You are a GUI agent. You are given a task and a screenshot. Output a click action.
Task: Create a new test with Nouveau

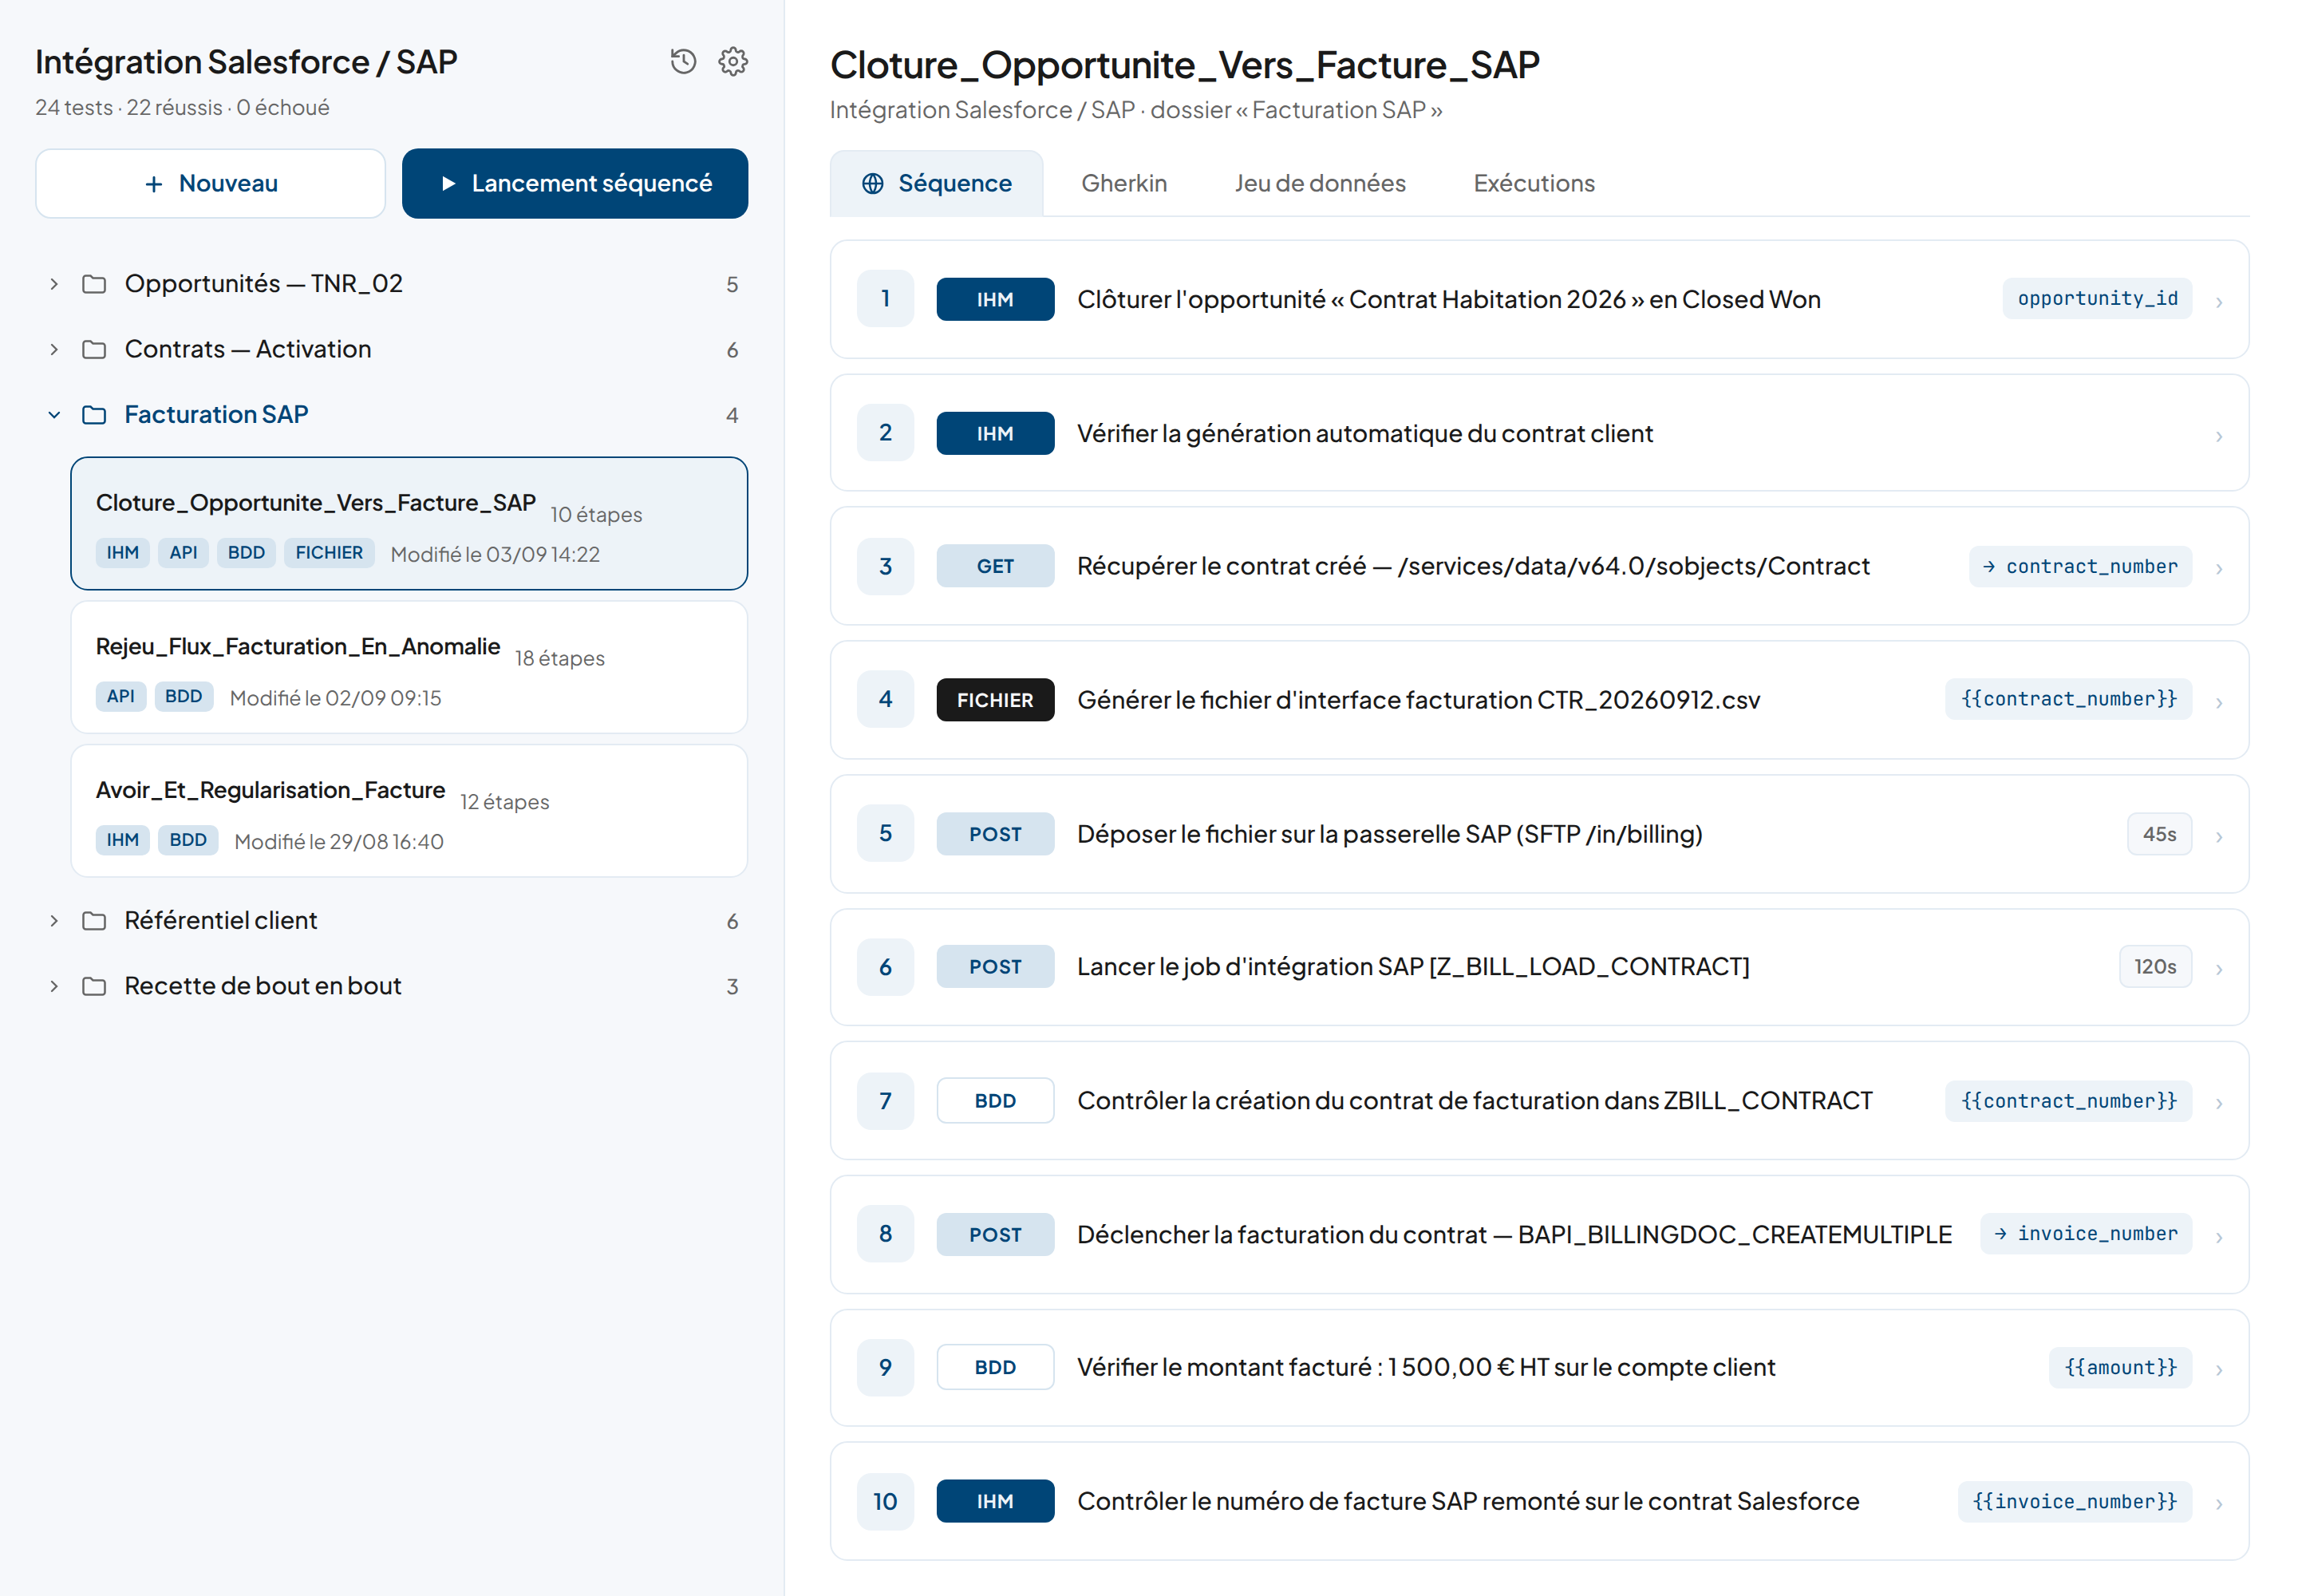pos(210,183)
